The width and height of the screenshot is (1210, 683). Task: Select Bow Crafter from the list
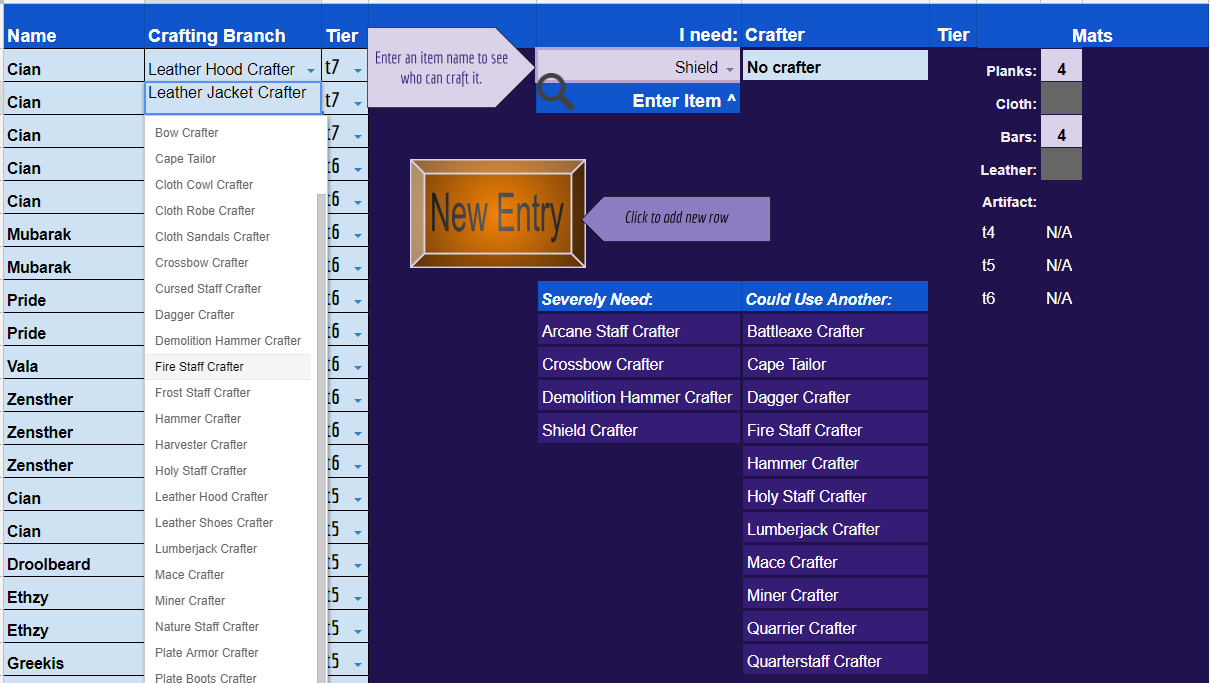point(187,133)
